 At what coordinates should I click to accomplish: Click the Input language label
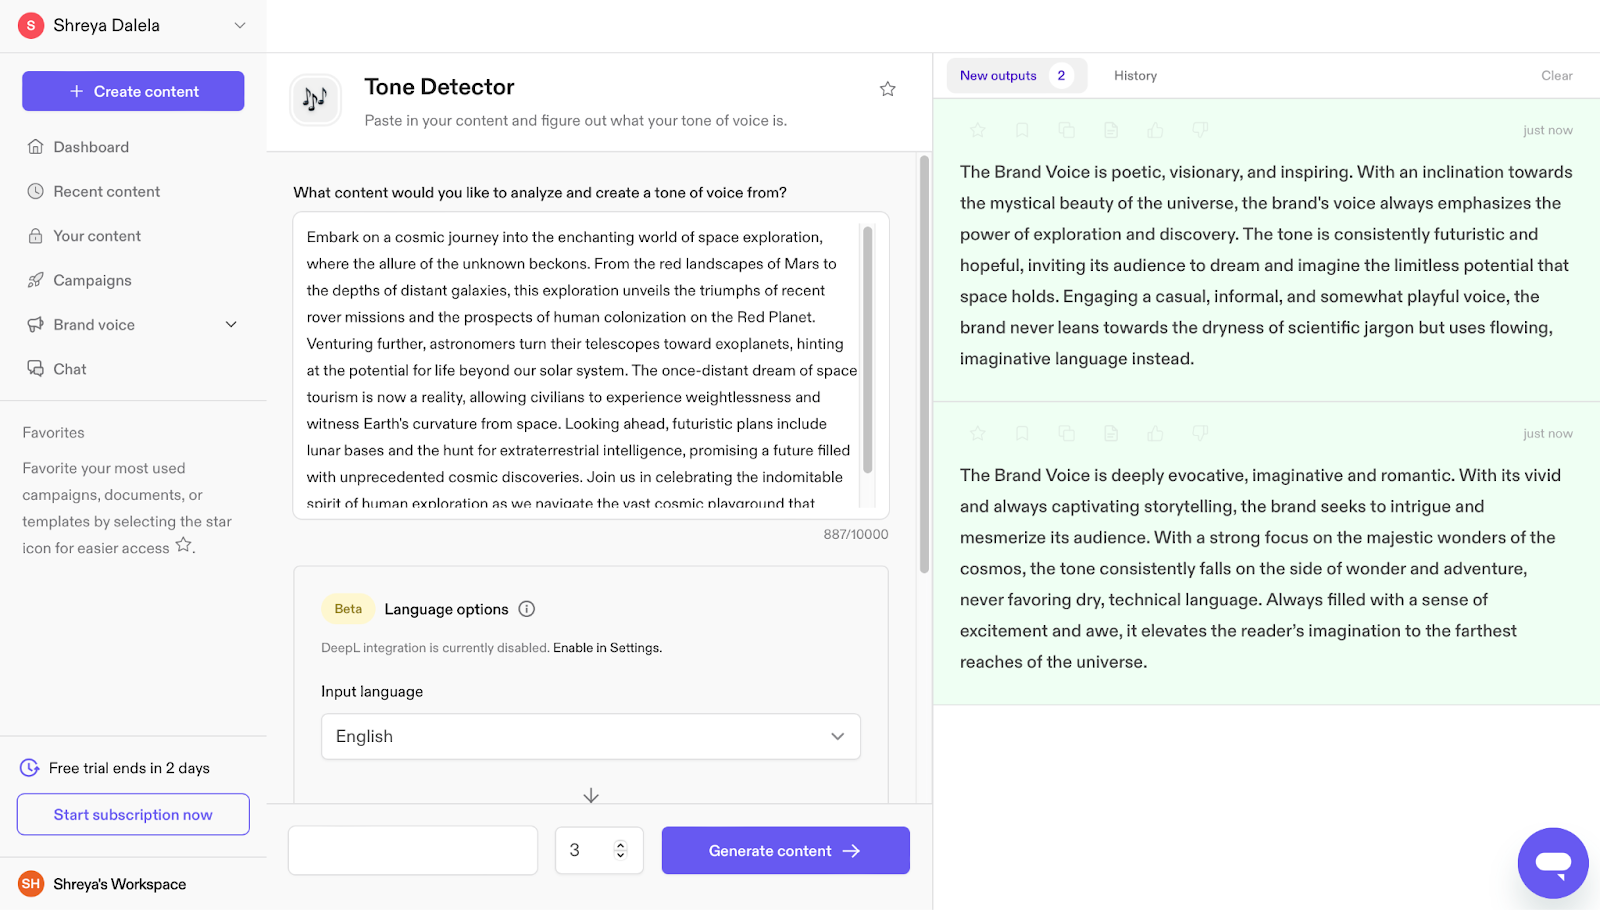coord(372,692)
